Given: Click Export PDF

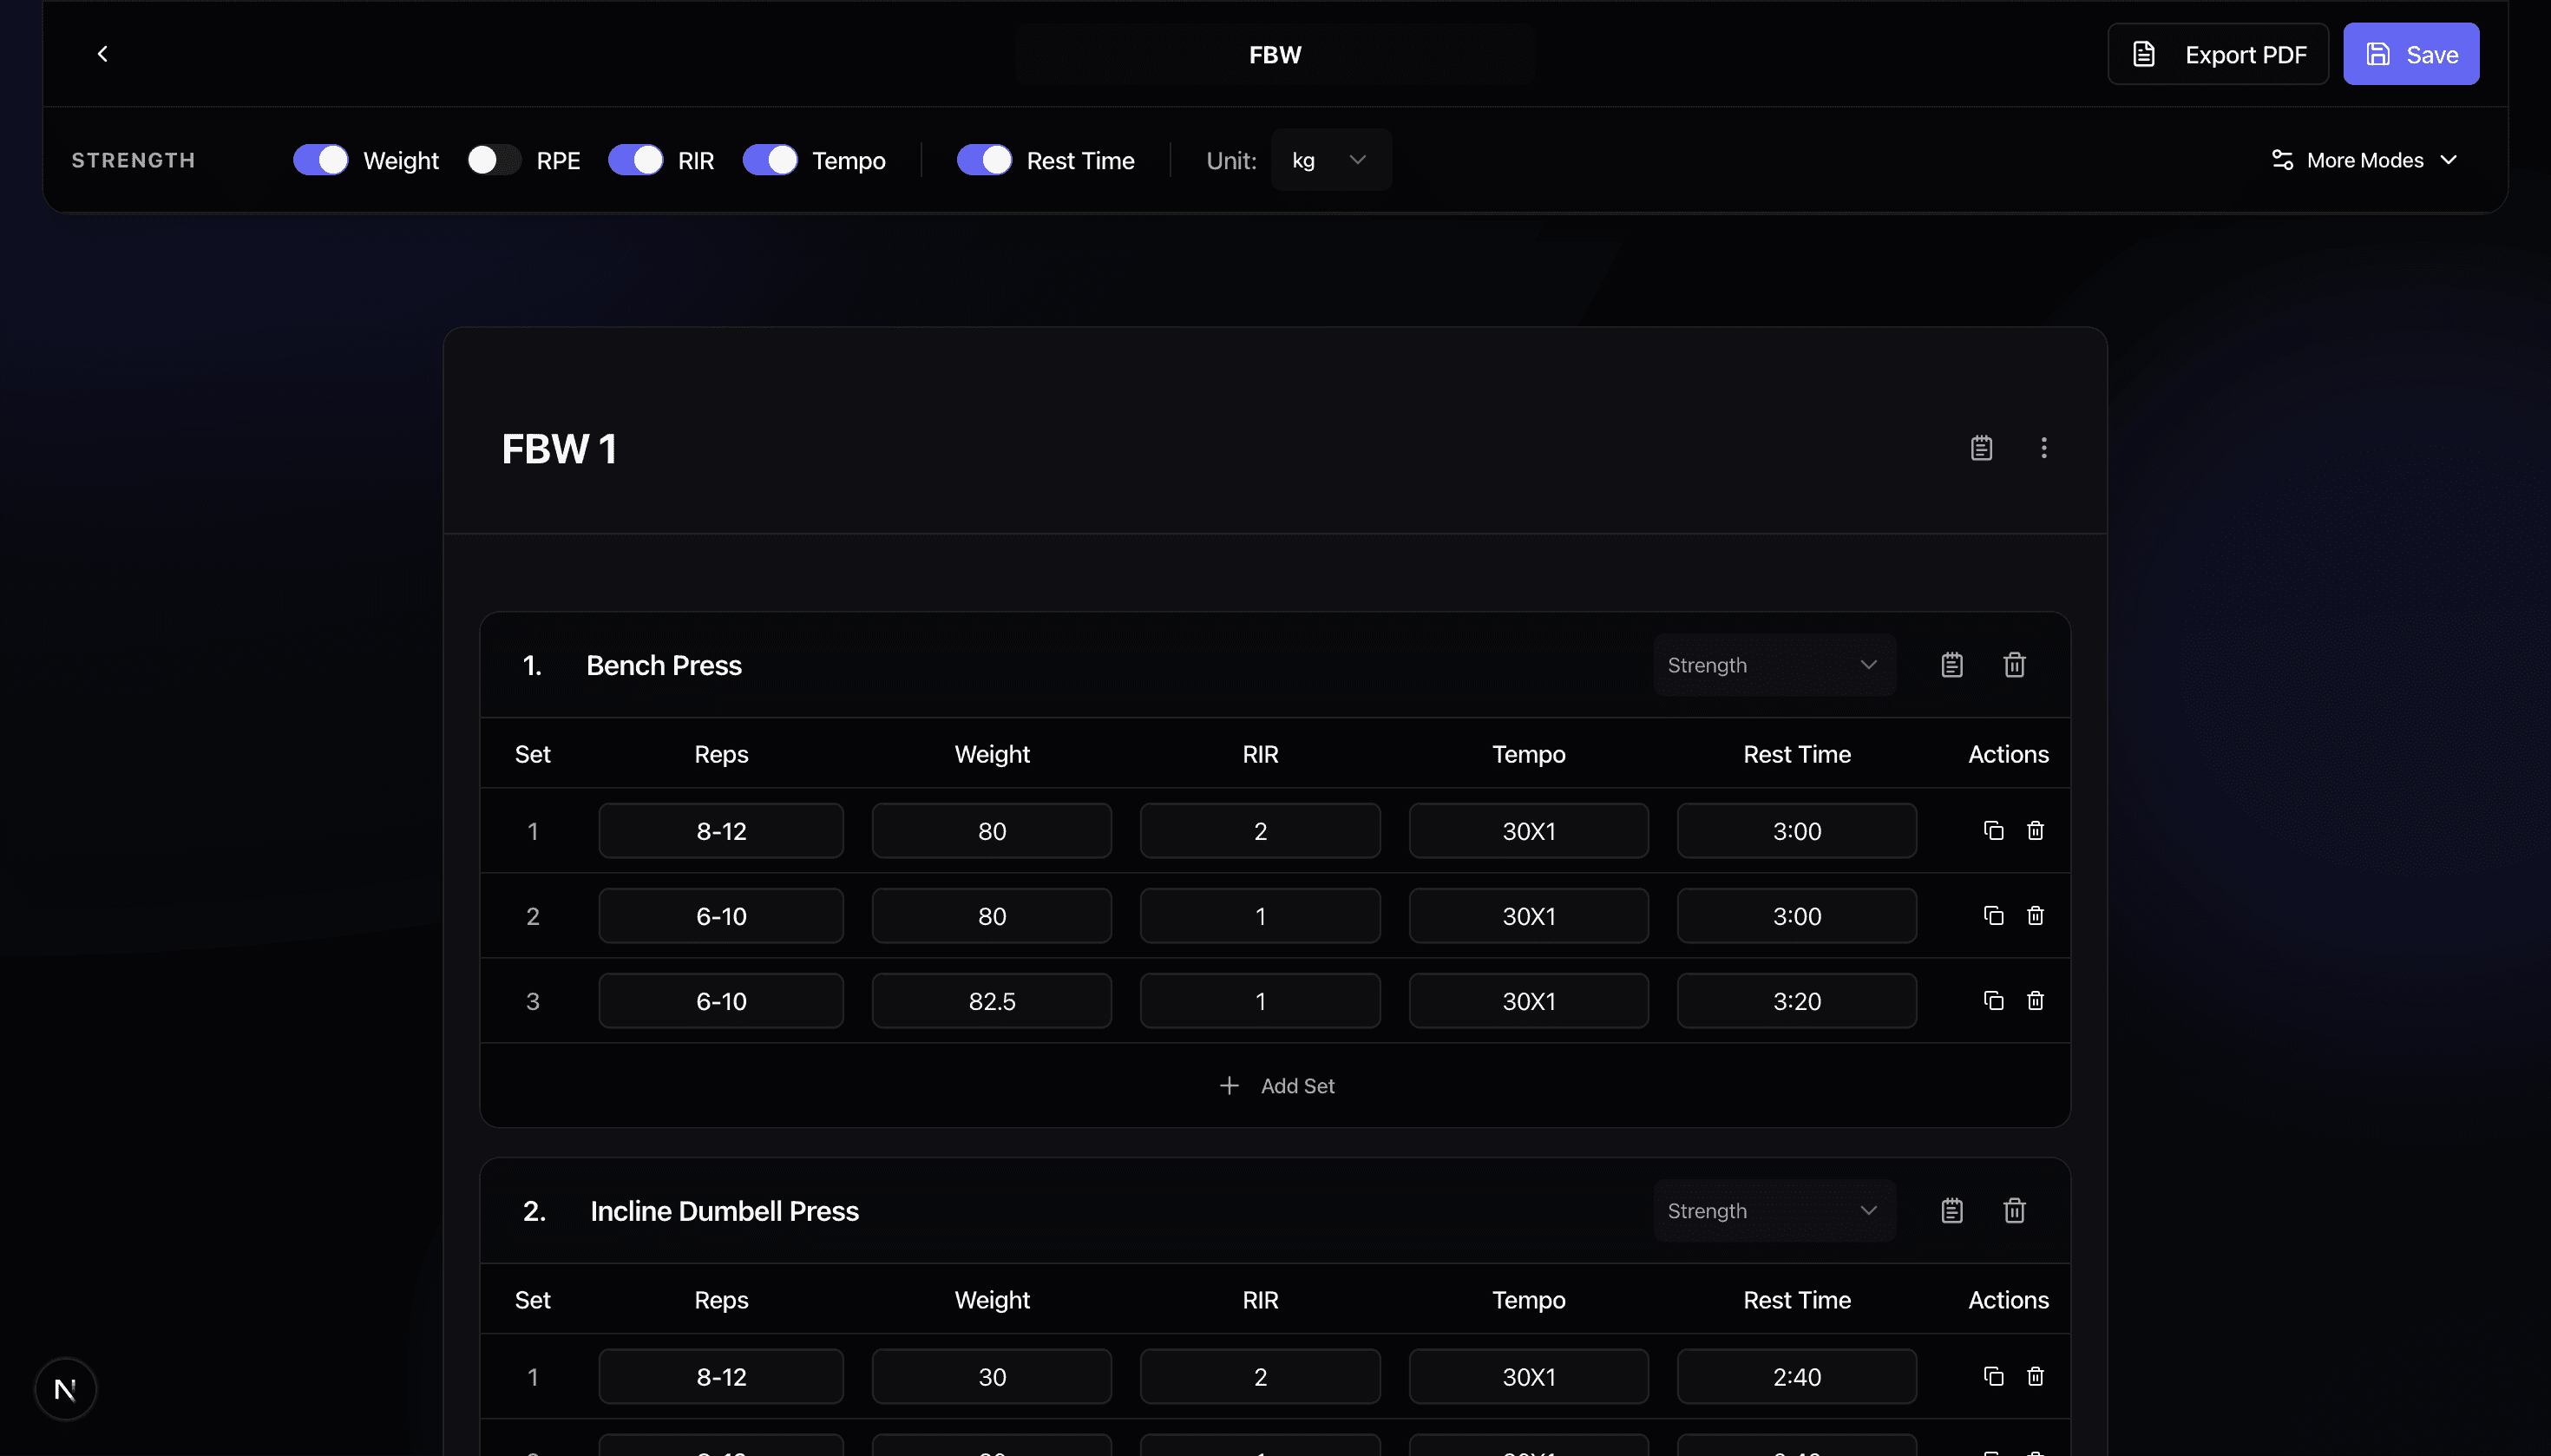Looking at the screenshot, I should point(2216,54).
